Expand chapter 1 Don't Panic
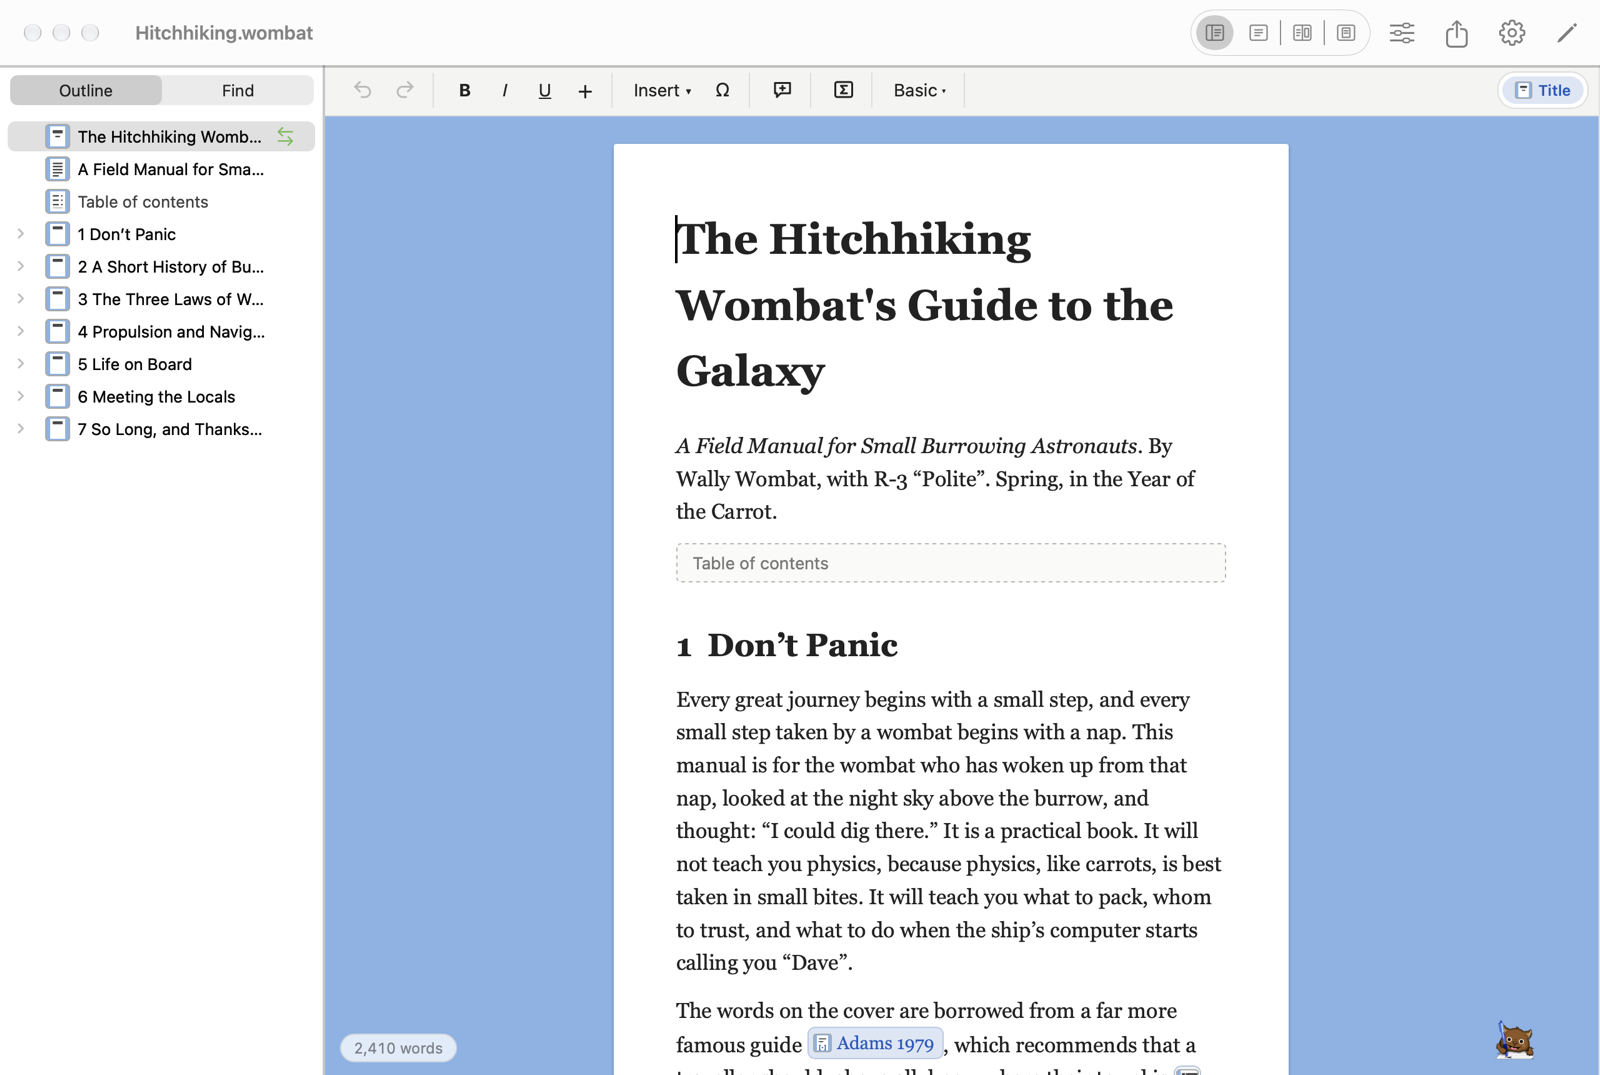This screenshot has width=1600, height=1075. pos(20,234)
